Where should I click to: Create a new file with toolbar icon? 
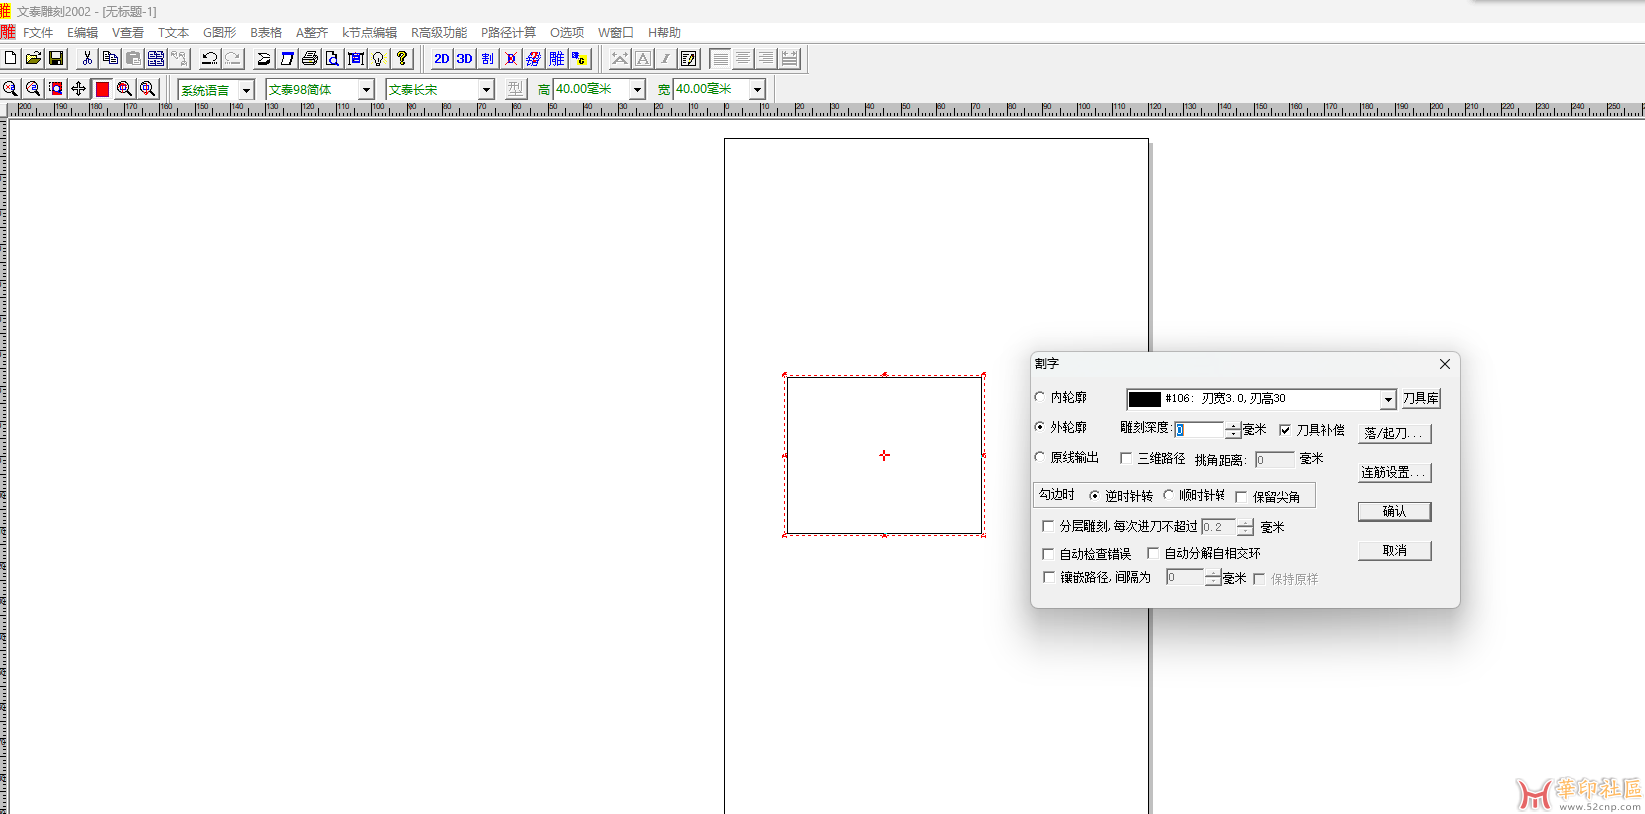pyautogui.click(x=11, y=58)
